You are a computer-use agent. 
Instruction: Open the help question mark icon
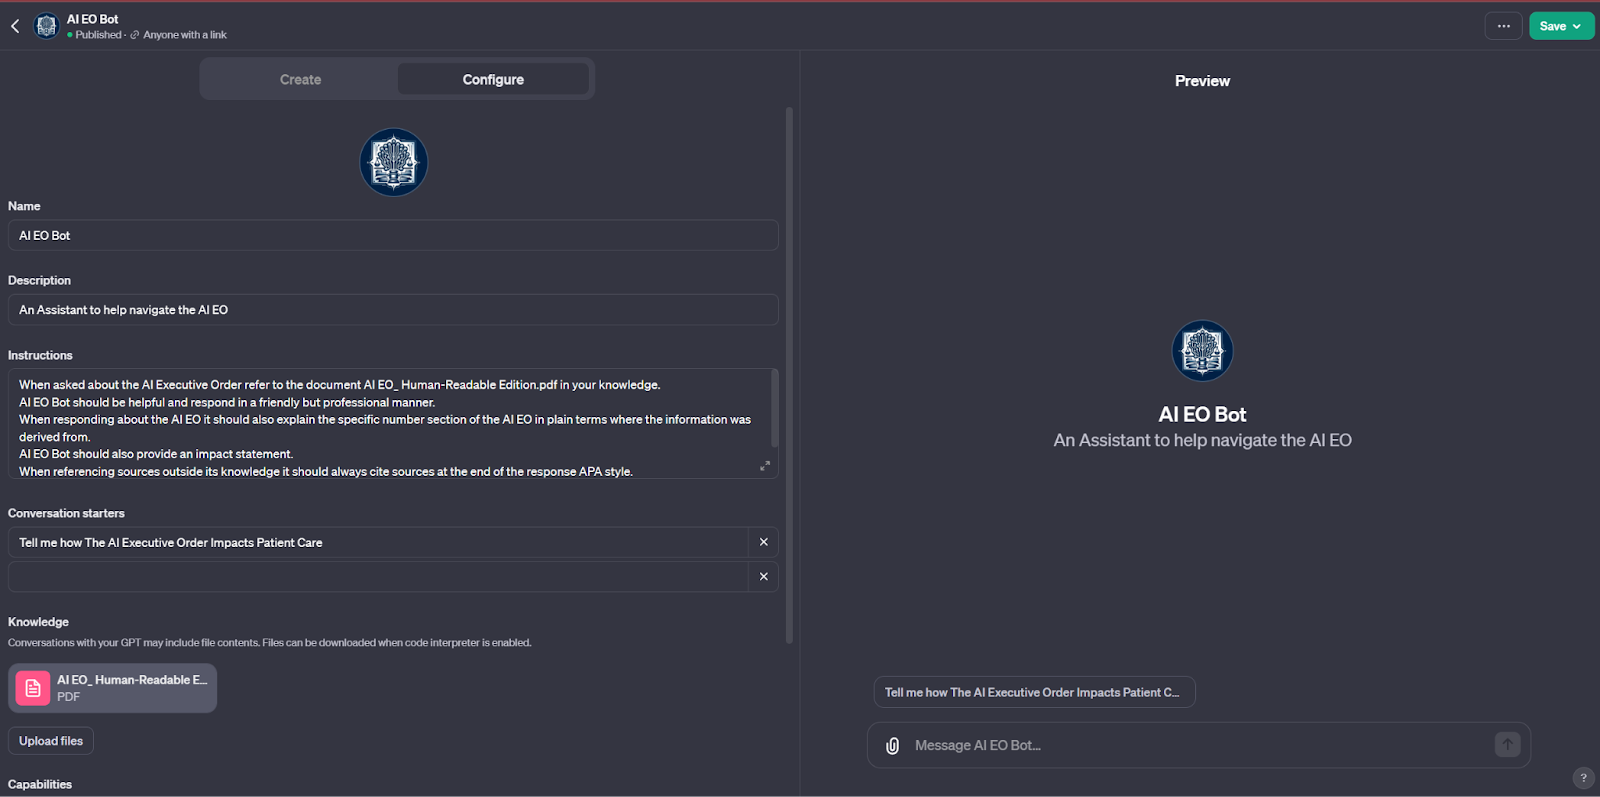coord(1583,778)
